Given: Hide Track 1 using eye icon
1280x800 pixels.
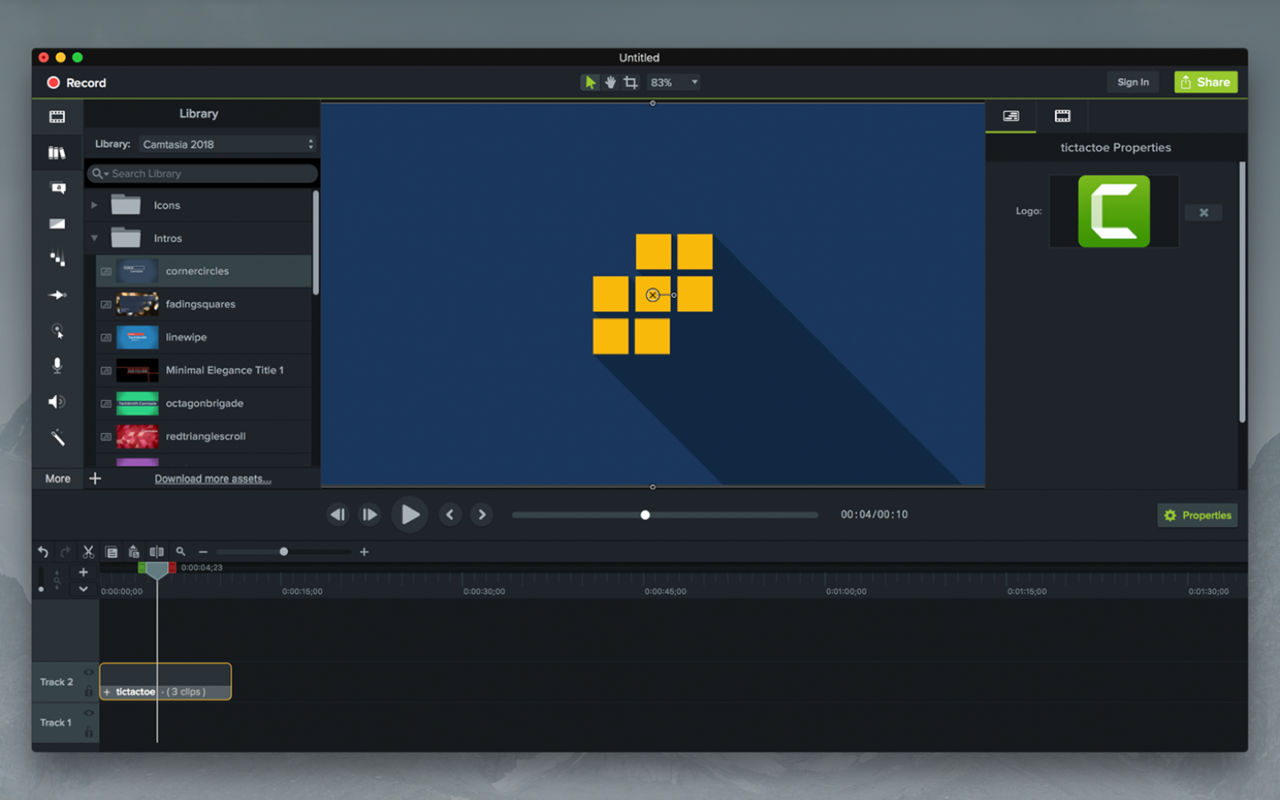Looking at the screenshot, I should pyautogui.click(x=89, y=714).
